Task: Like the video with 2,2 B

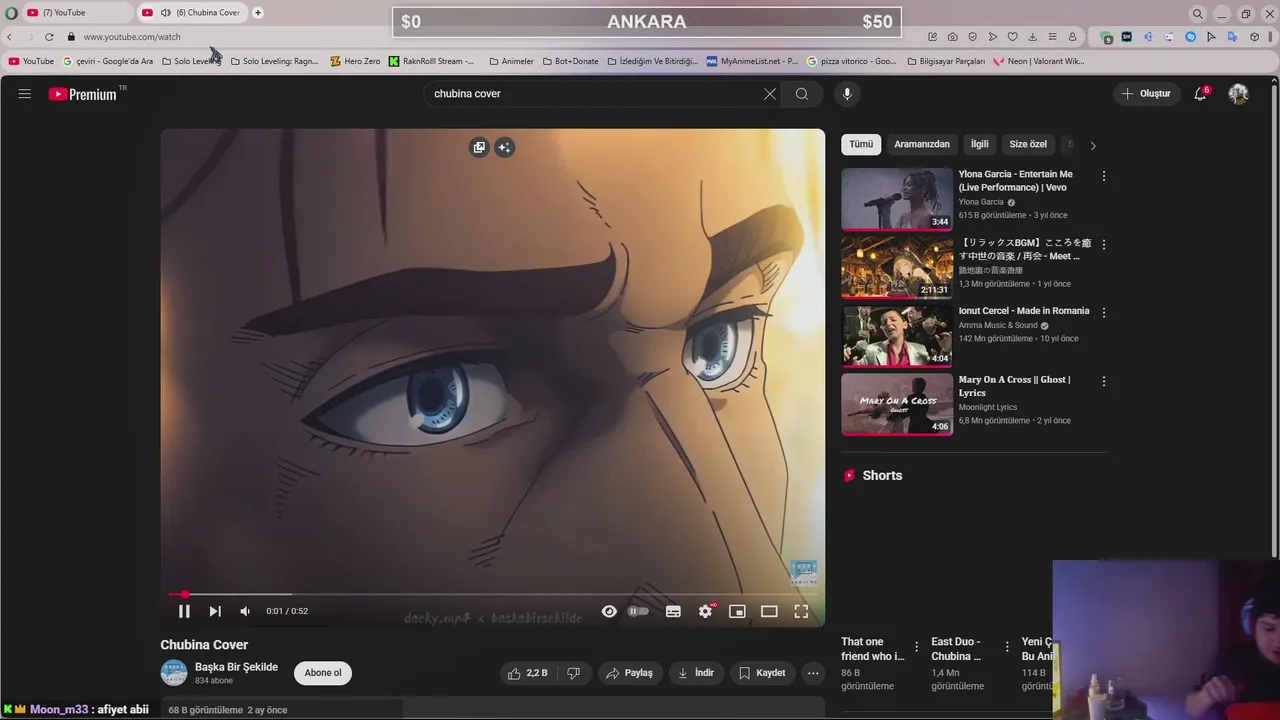Action: [527, 673]
